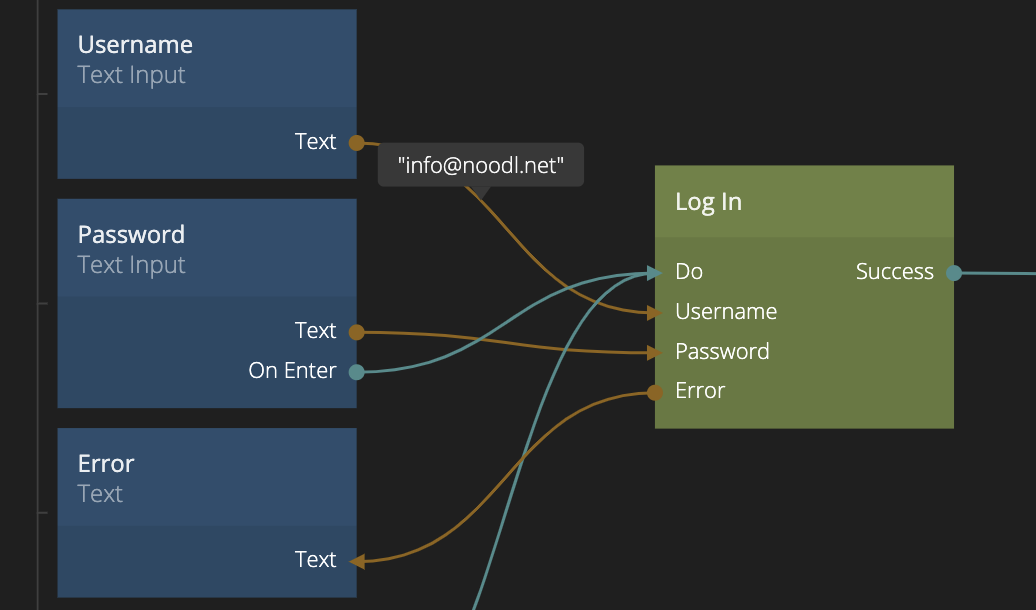Click the Log In Error output port dot
Viewport: 1036px width, 610px height.
655,392
